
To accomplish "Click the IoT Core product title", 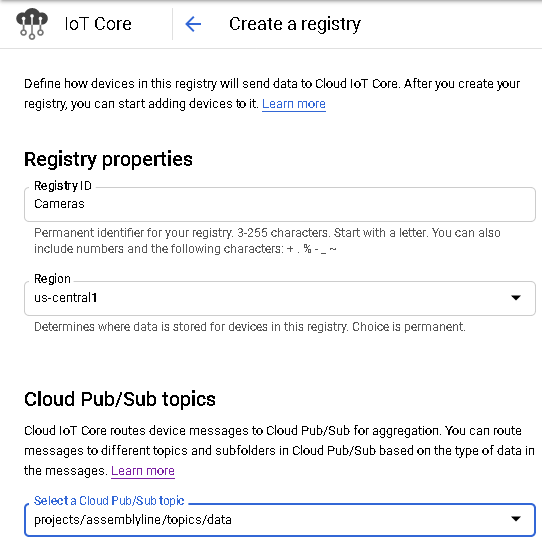I will pyautogui.click(x=98, y=24).
